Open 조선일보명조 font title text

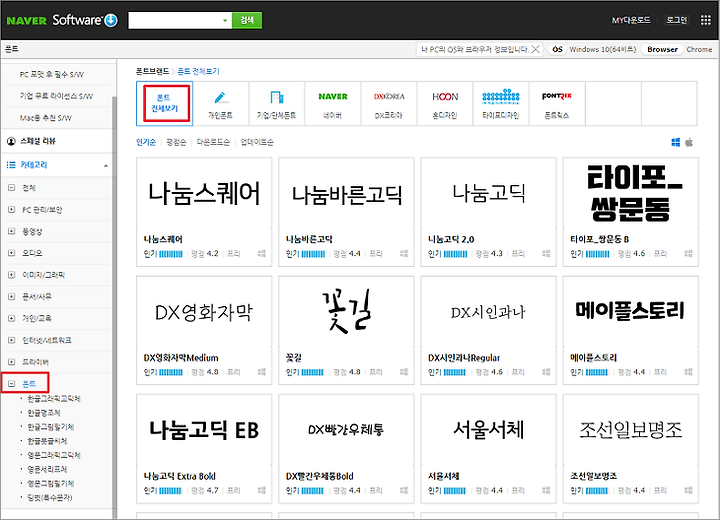point(593,476)
